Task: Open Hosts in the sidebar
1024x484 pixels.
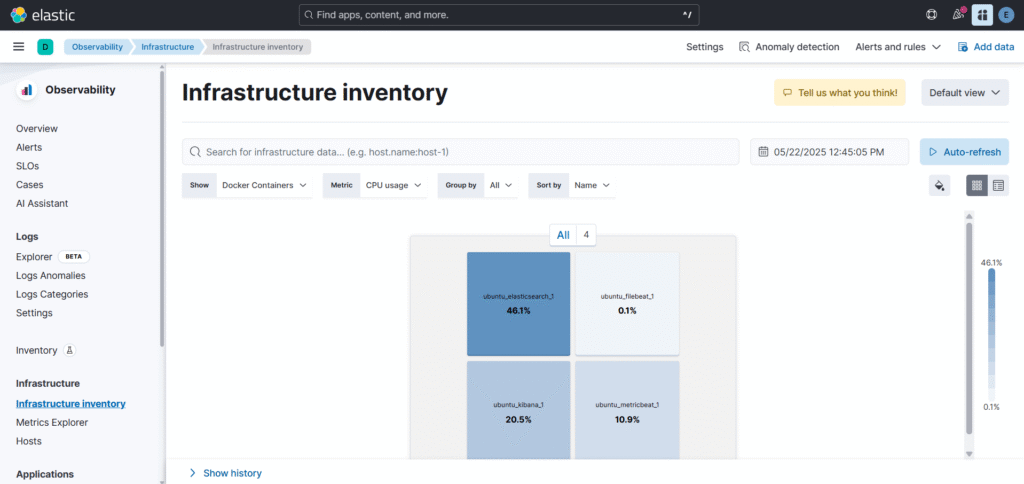Action: click(29, 442)
